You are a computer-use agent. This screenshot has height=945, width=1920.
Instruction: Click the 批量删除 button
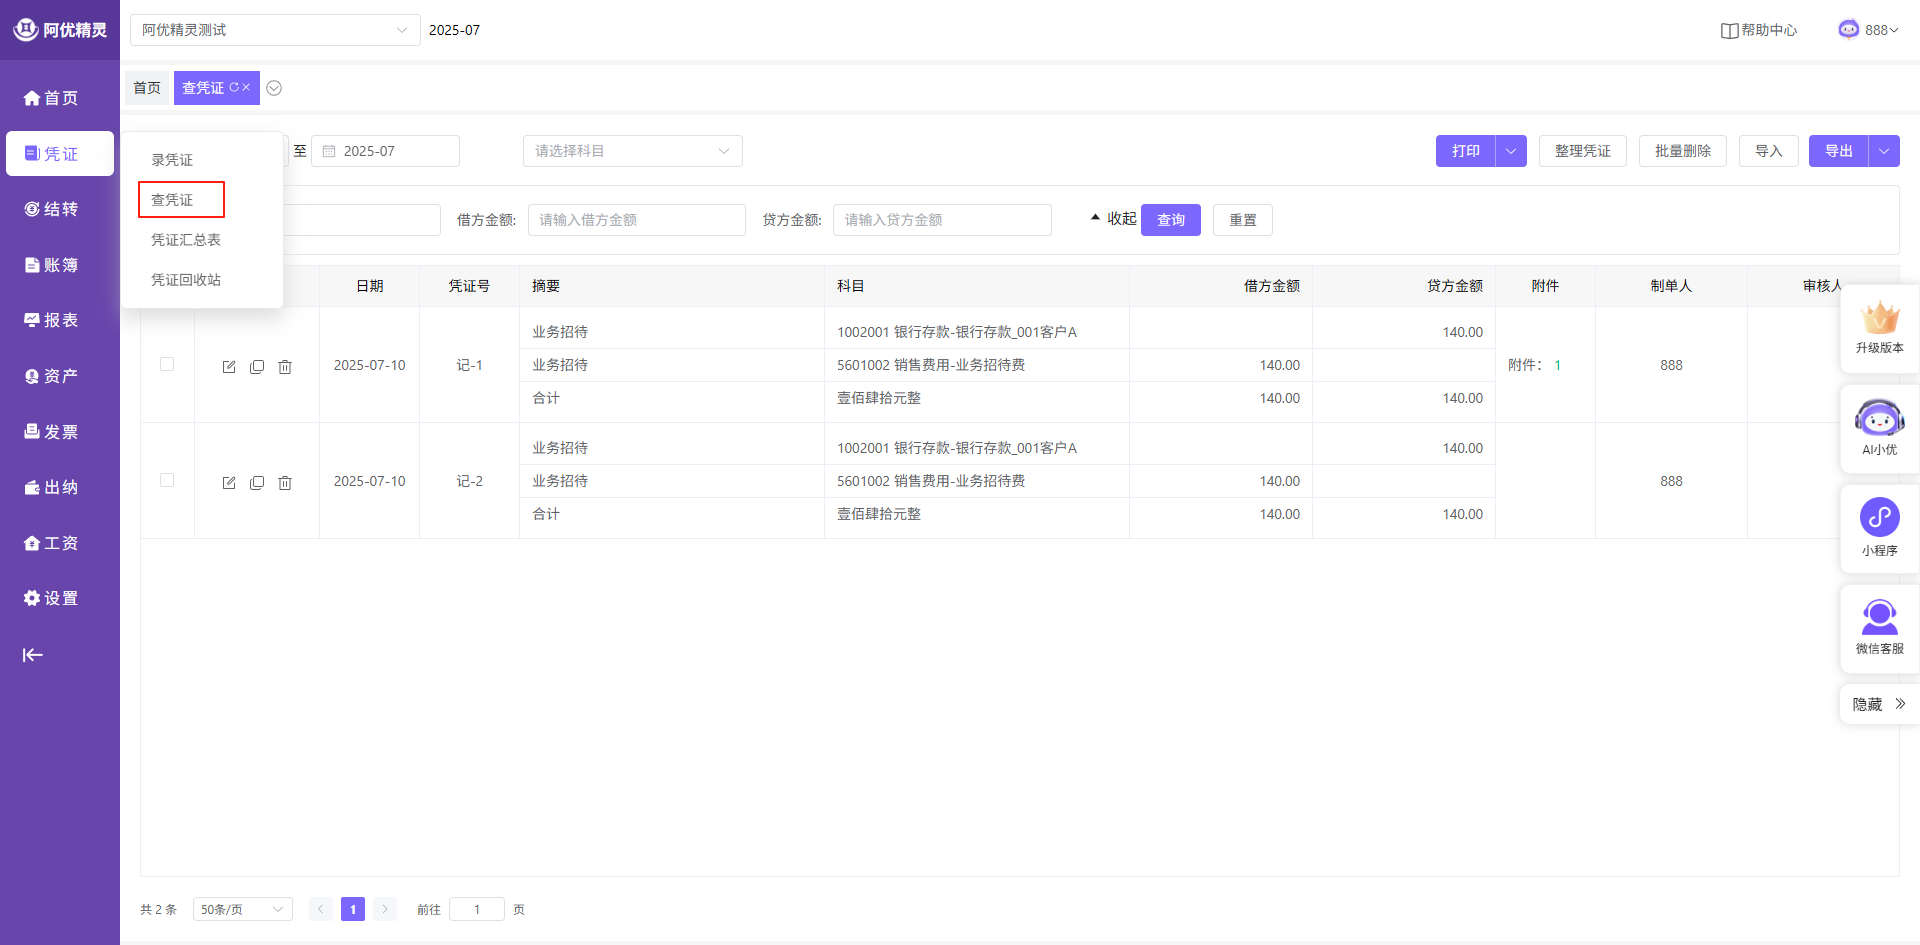pos(1682,151)
